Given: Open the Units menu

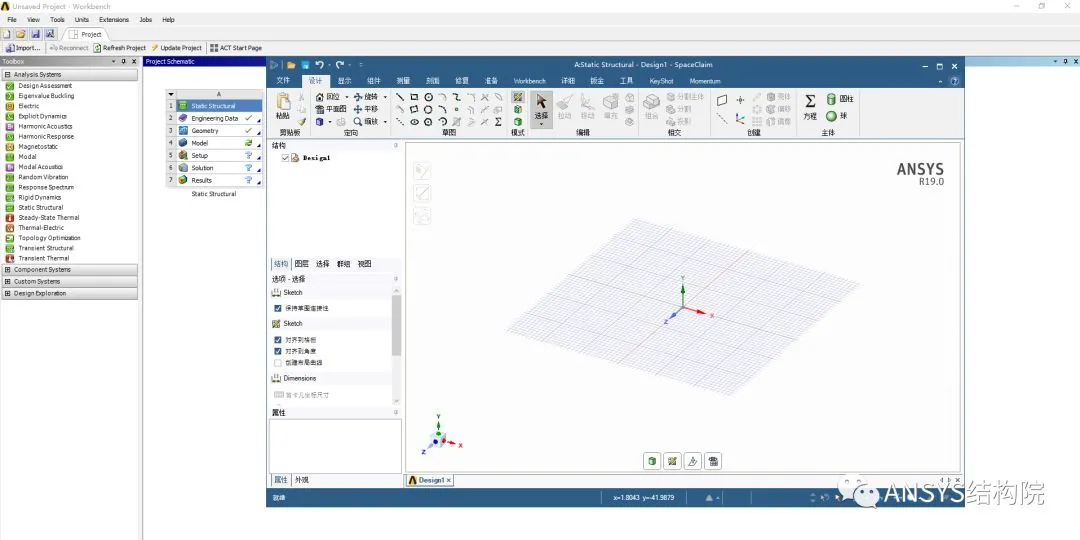Looking at the screenshot, I should [x=82, y=20].
